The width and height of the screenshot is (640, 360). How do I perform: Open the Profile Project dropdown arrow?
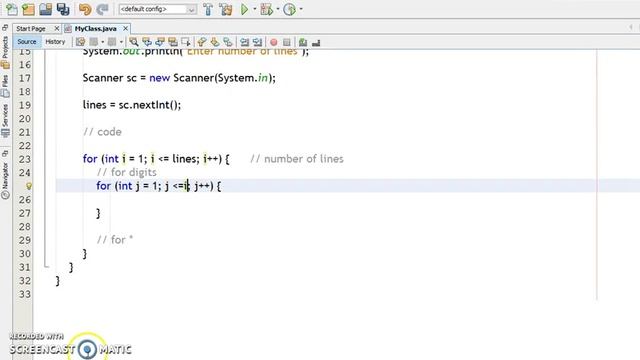[x=301, y=9]
